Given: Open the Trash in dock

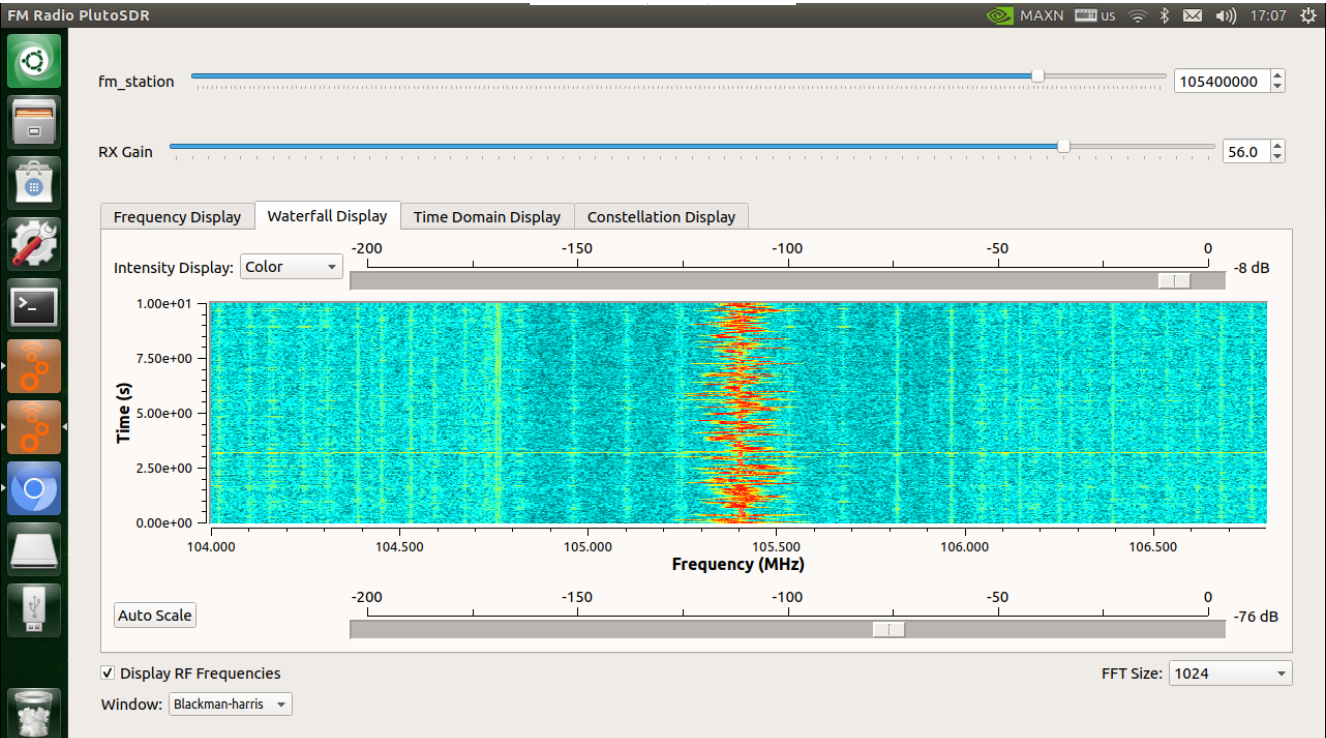Looking at the screenshot, I should tap(35, 712).
